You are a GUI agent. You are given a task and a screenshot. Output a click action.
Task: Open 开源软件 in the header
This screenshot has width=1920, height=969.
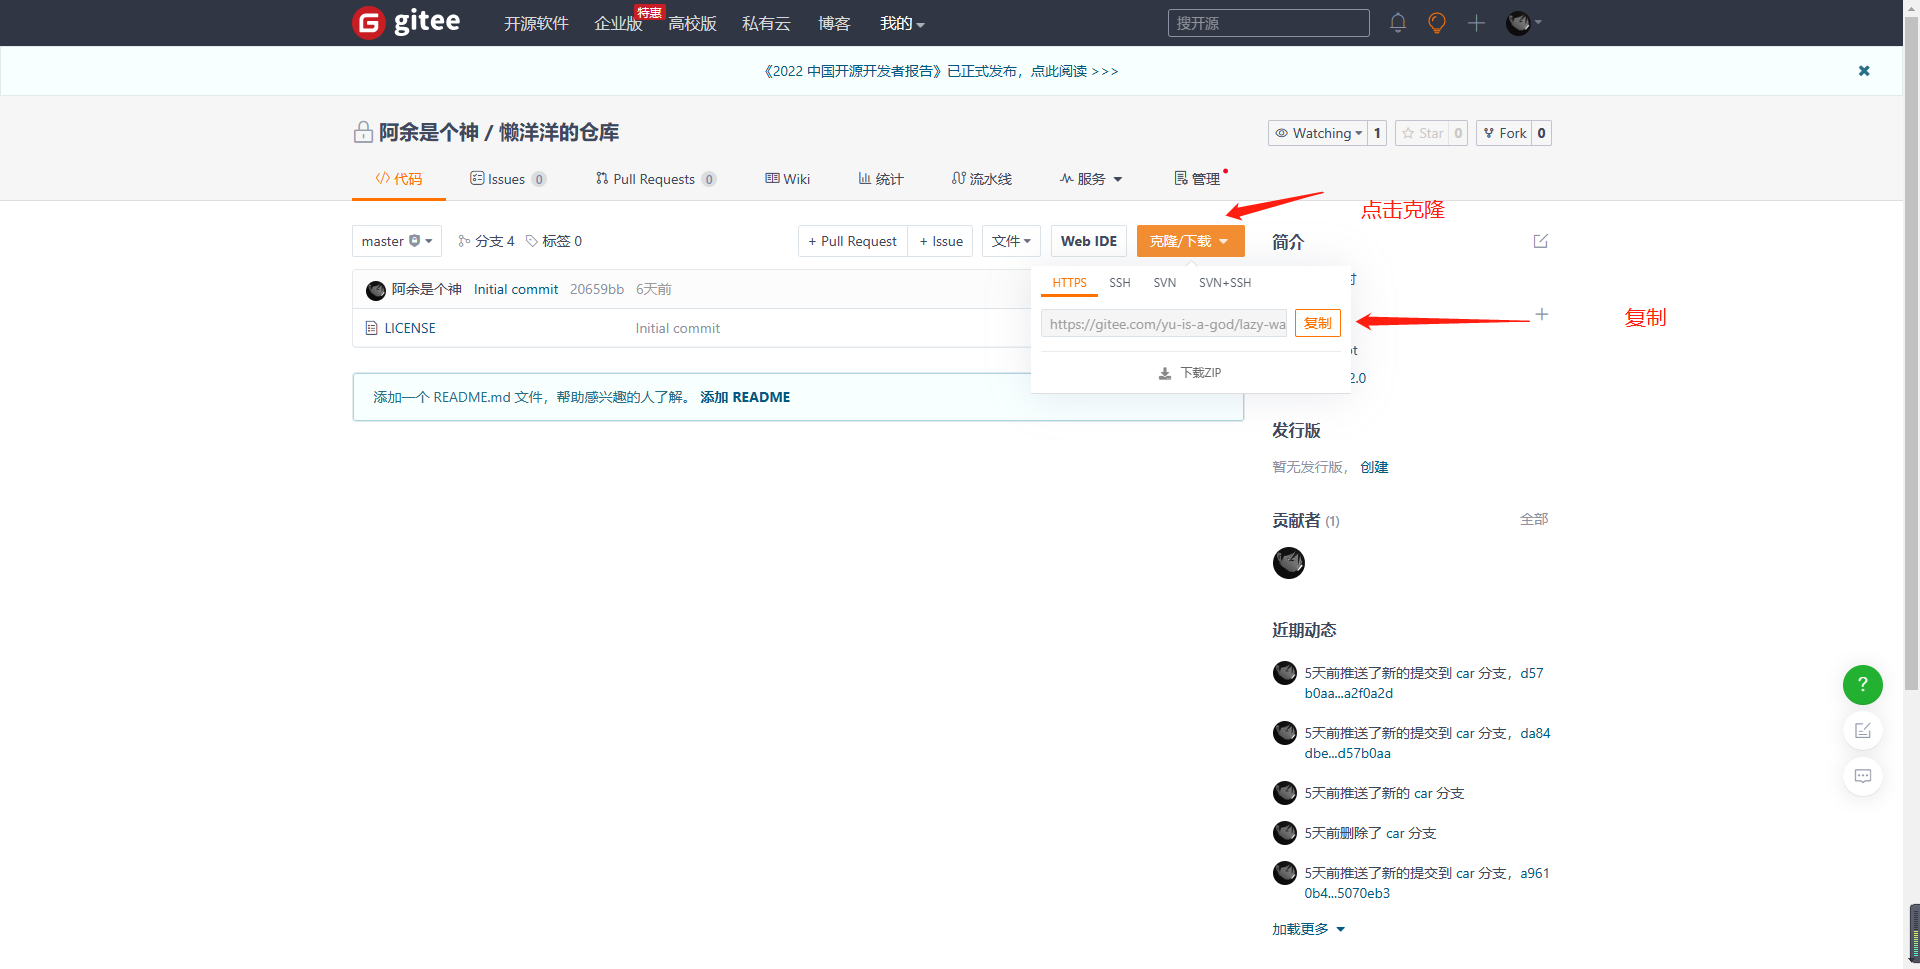coord(536,23)
